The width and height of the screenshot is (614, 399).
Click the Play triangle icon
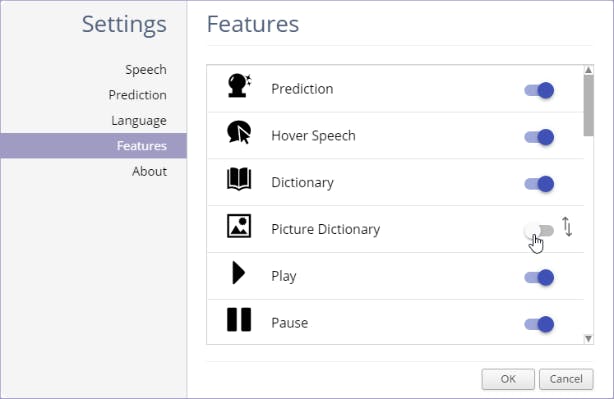238,273
